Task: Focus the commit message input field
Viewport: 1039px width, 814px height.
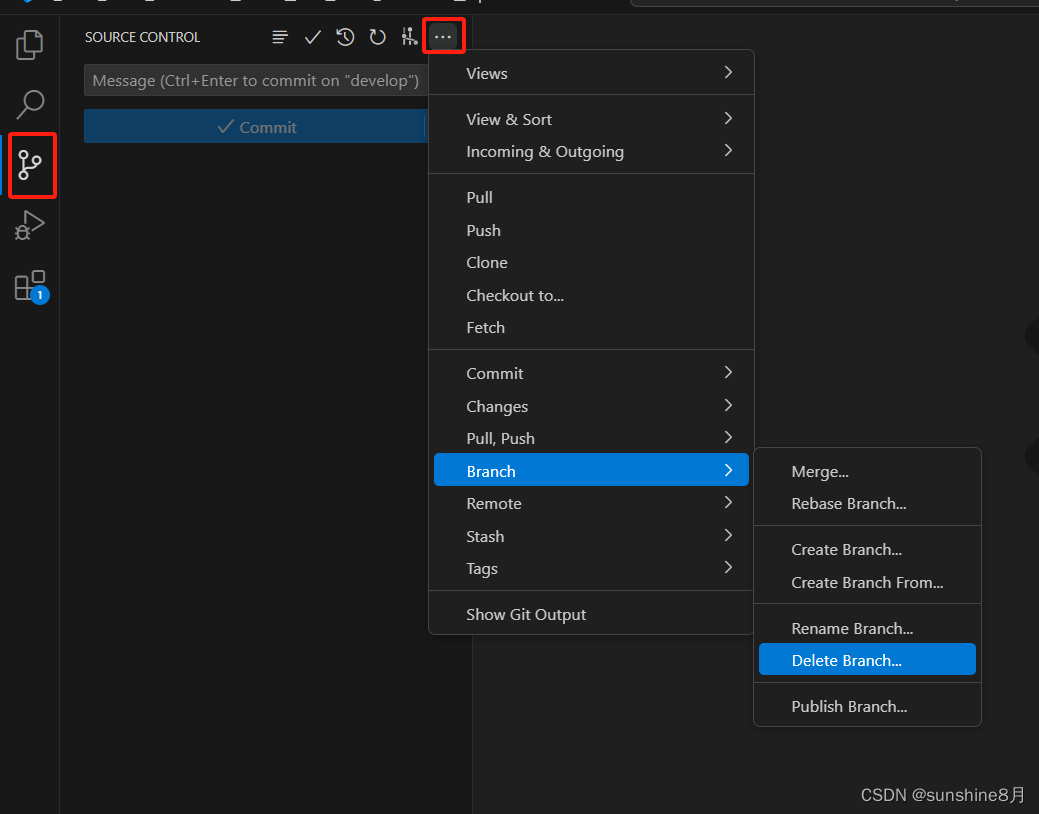Action: [256, 80]
